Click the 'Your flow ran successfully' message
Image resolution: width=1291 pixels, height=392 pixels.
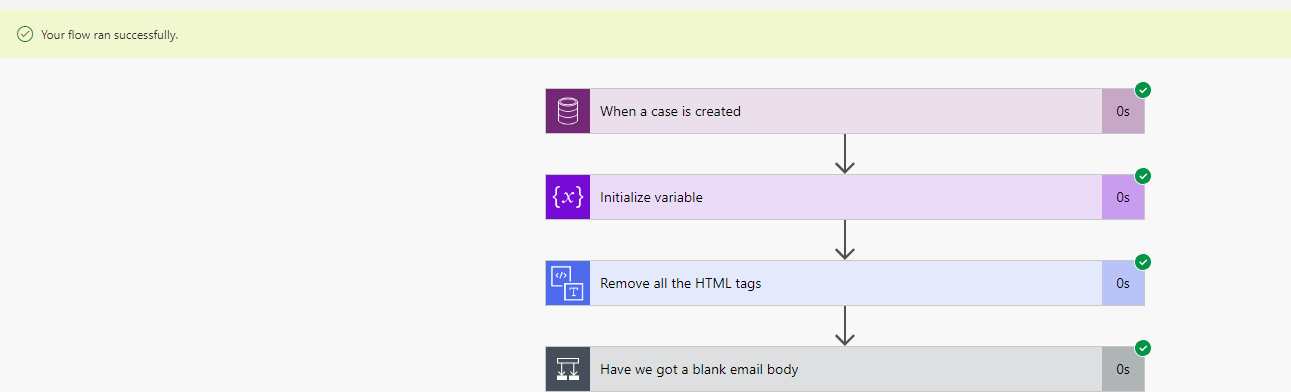tap(109, 35)
